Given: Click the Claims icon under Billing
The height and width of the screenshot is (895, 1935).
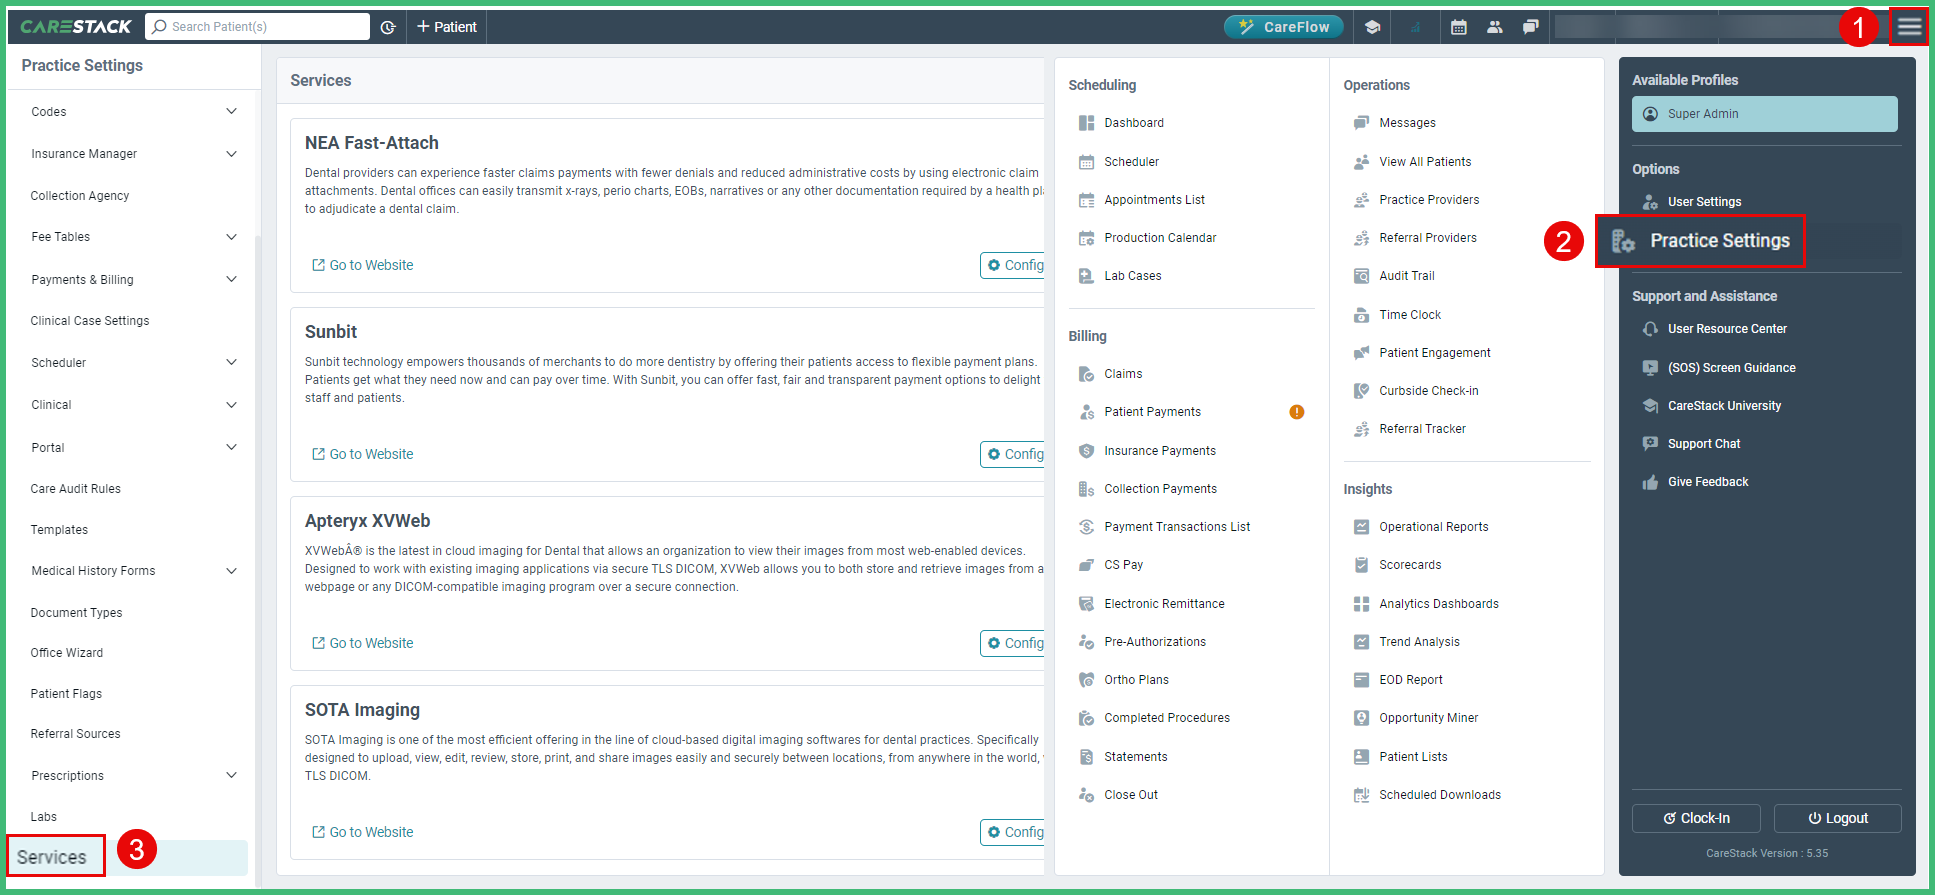Looking at the screenshot, I should tap(1086, 374).
